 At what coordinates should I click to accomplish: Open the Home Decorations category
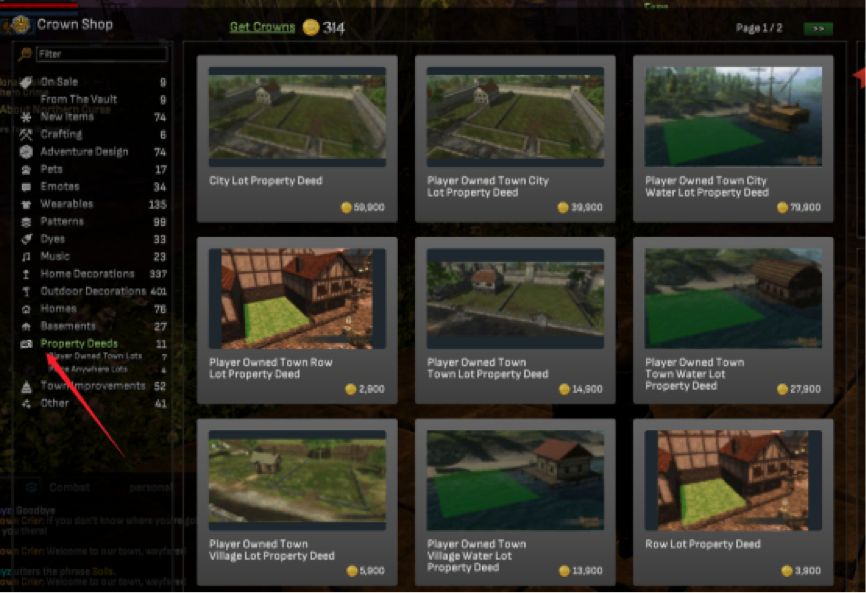(x=87, y=274)
